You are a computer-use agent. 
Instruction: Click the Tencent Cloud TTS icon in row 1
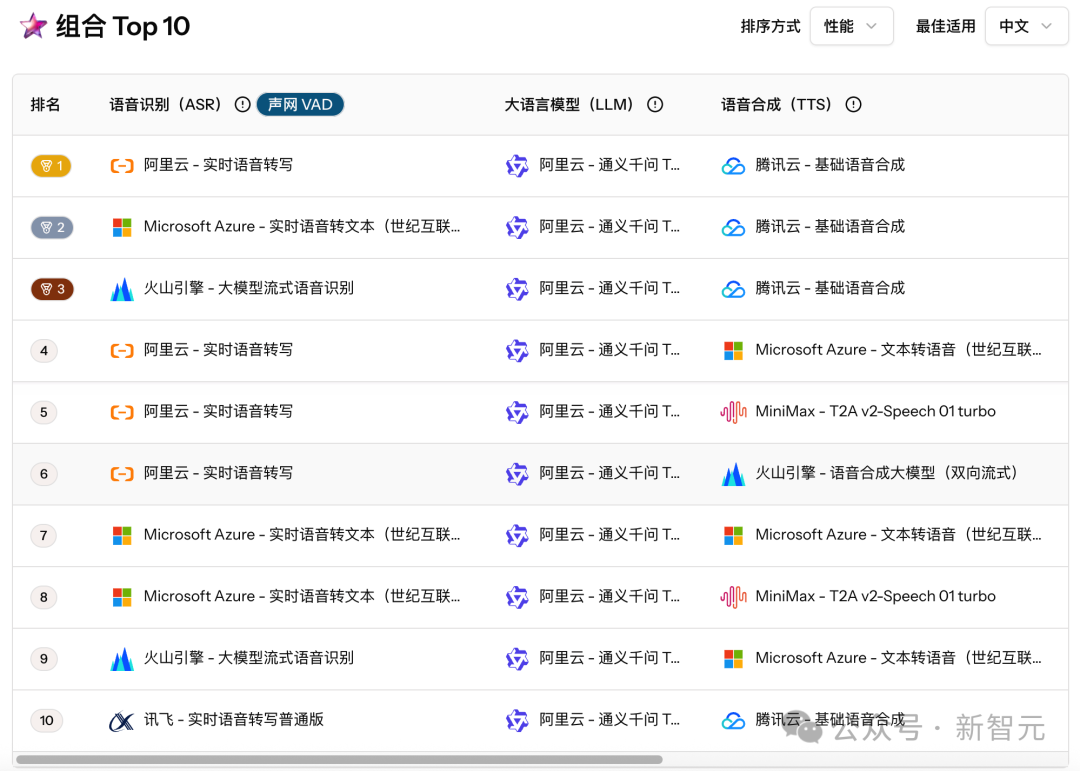coord(733,165)
